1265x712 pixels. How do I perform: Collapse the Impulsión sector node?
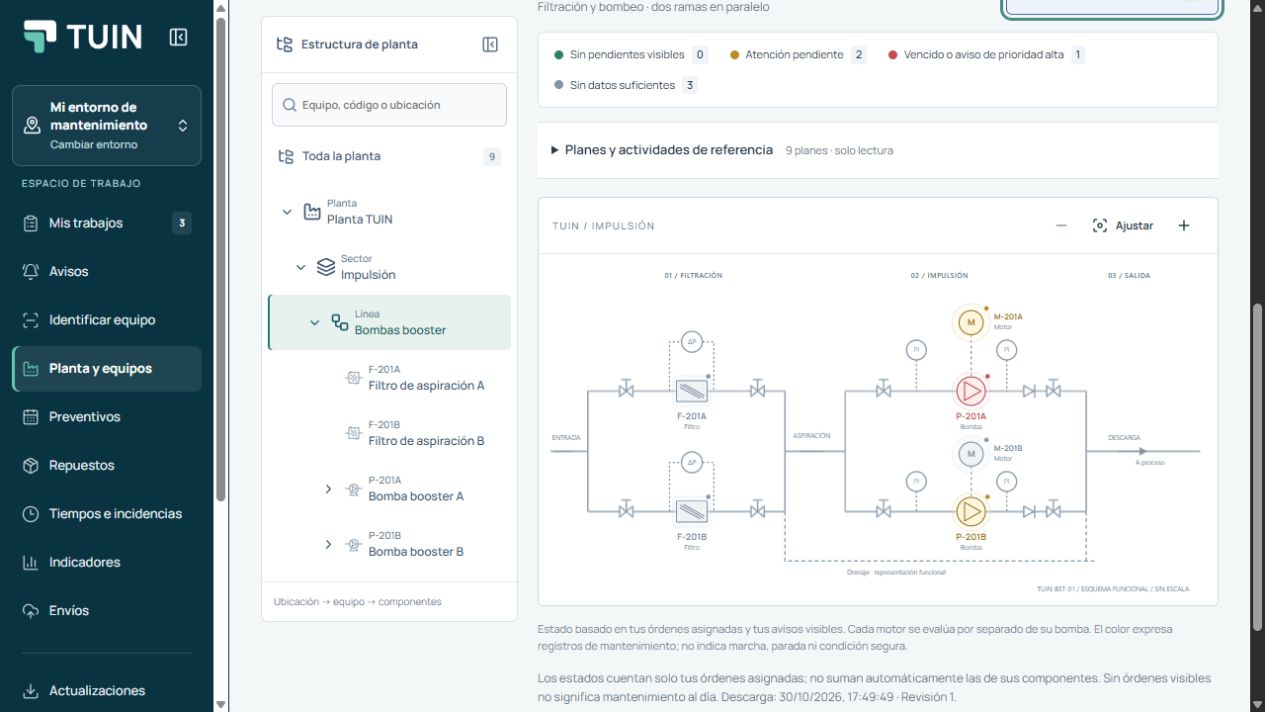click(301, 267)
